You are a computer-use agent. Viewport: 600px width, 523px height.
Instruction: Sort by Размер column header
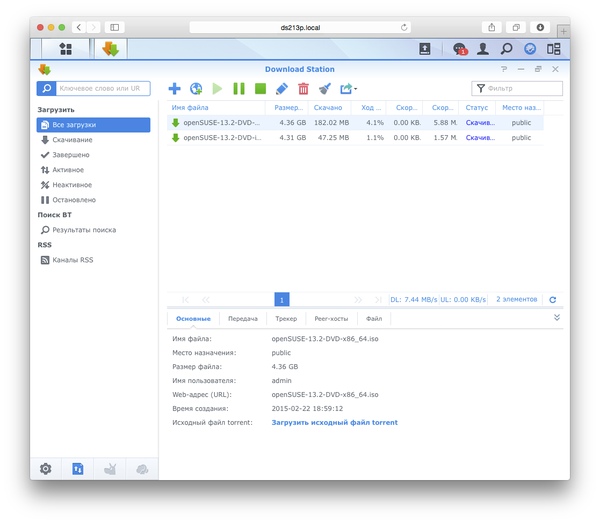pyautogui.click(x=287, y=108)
